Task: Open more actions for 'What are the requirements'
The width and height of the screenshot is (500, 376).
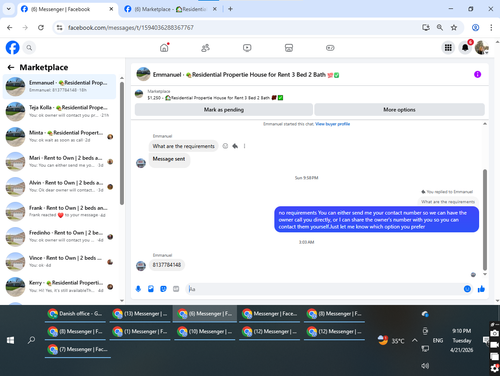Action: pos(244,146)
